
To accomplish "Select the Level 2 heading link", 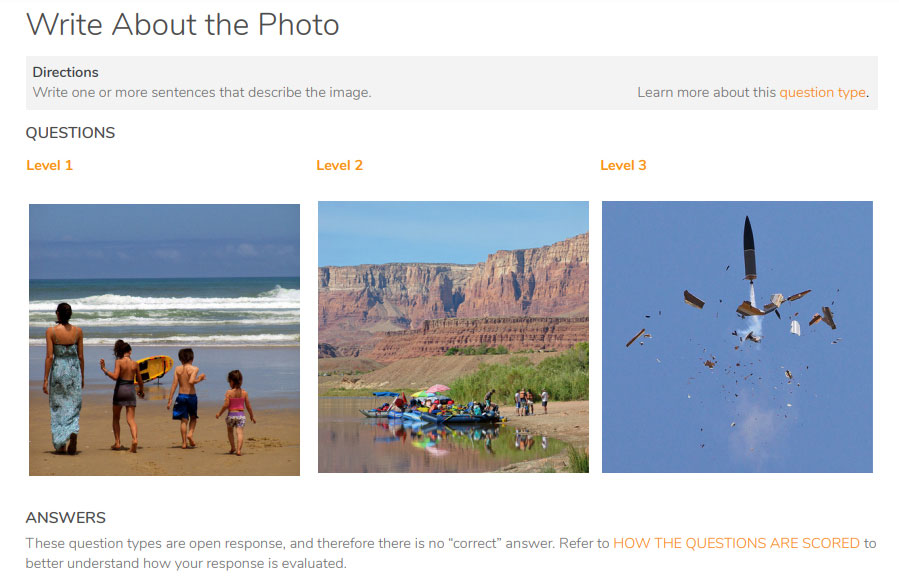I will (x=339, y=165).
